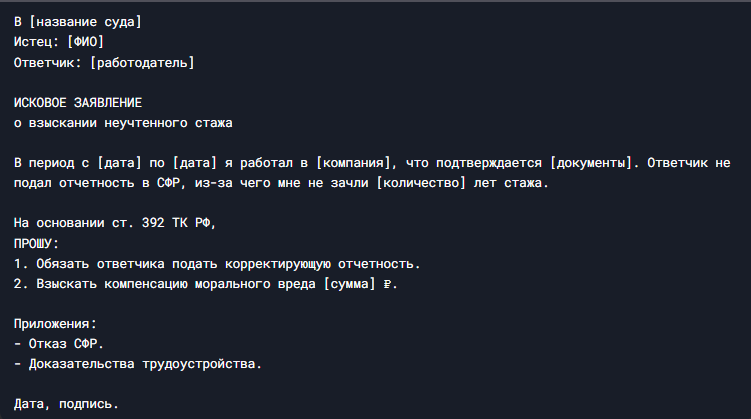This screenshot has width=751, height=419.
Task: Click the first [дата] placeholder
Action: pos(119,163)
